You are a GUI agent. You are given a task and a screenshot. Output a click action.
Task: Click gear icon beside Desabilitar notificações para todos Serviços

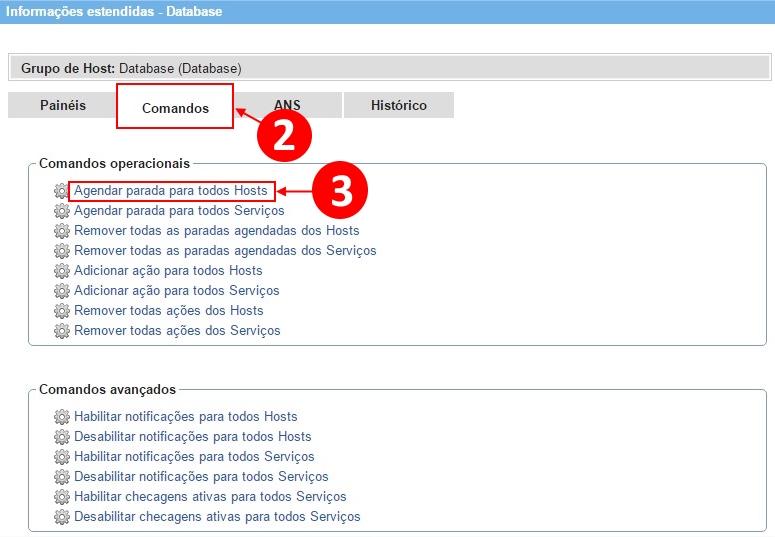[x=62, y=477]
